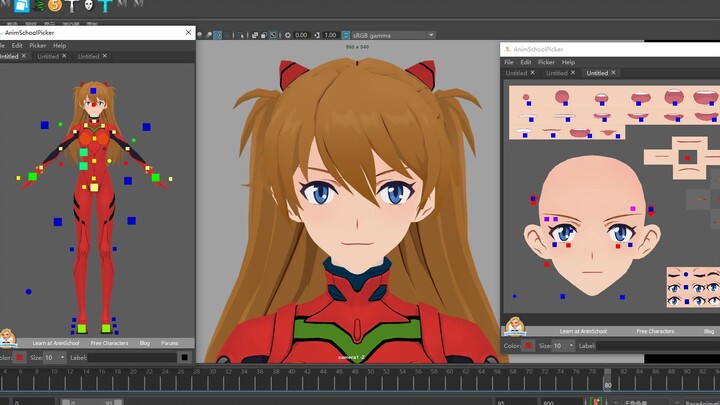Open Picker menu in right AnimSchoolPicker
720x405 pixels.
click(x=546, y=62)
